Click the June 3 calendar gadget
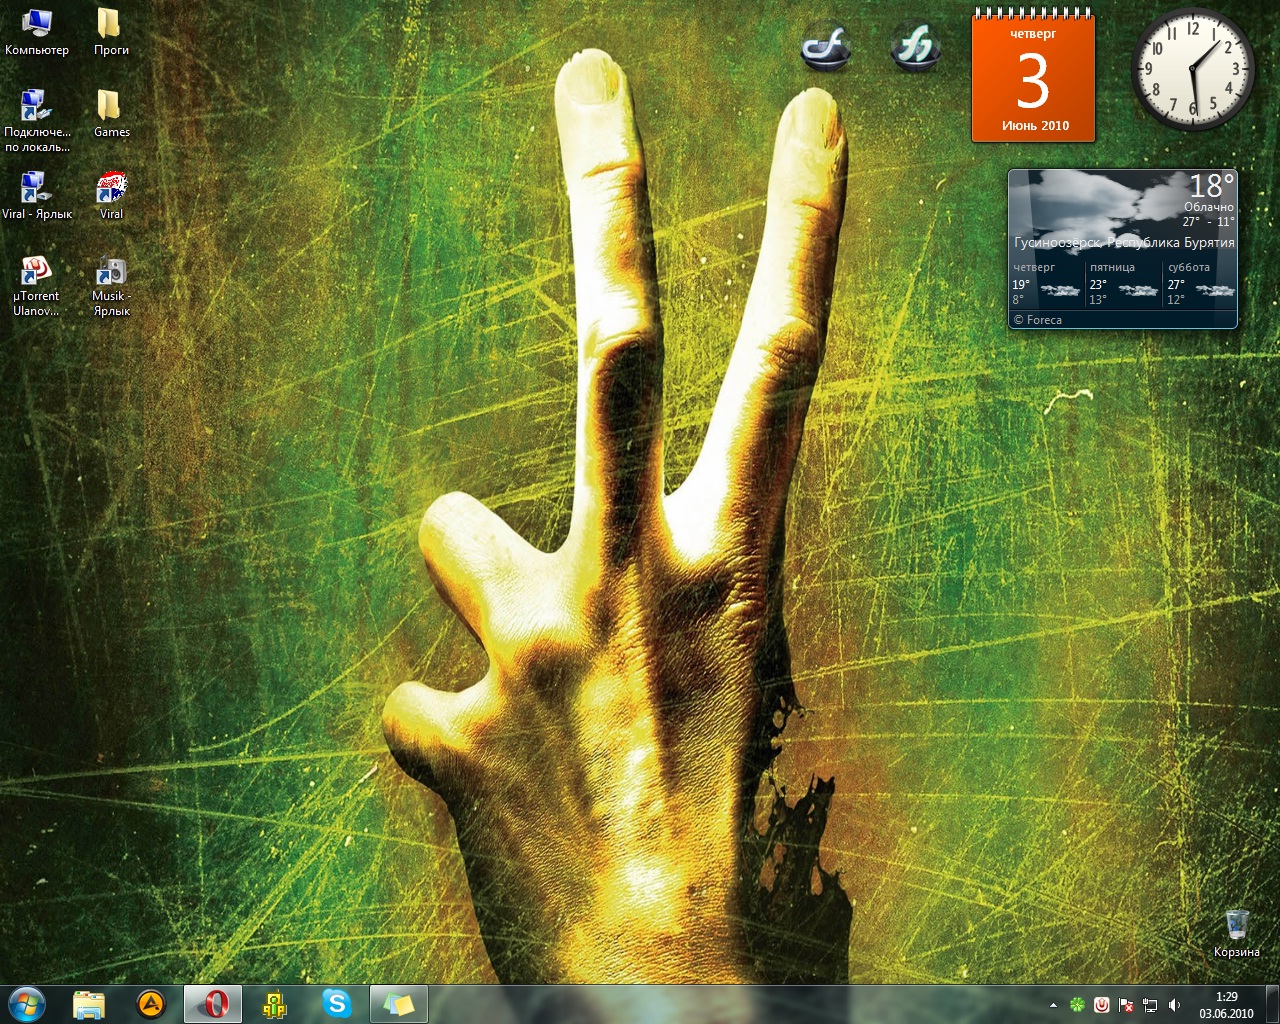1280x1024 pixels. (x=1033, y=75)
